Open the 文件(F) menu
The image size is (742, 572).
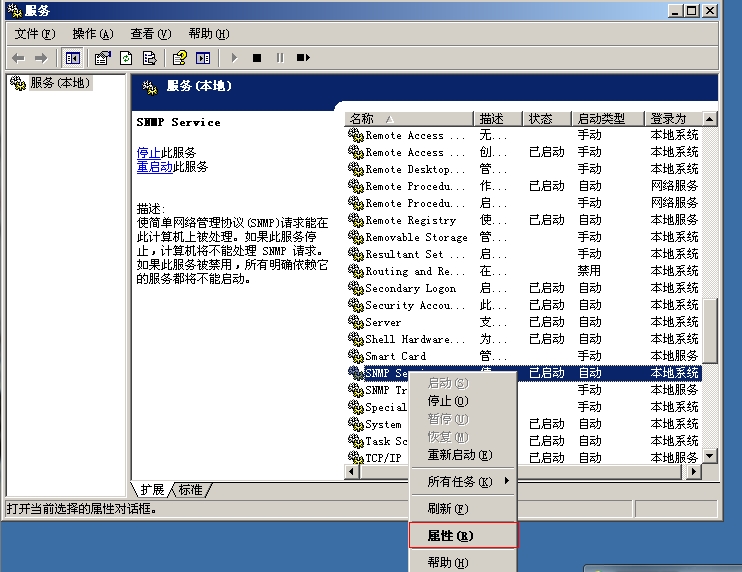(35, 34)
